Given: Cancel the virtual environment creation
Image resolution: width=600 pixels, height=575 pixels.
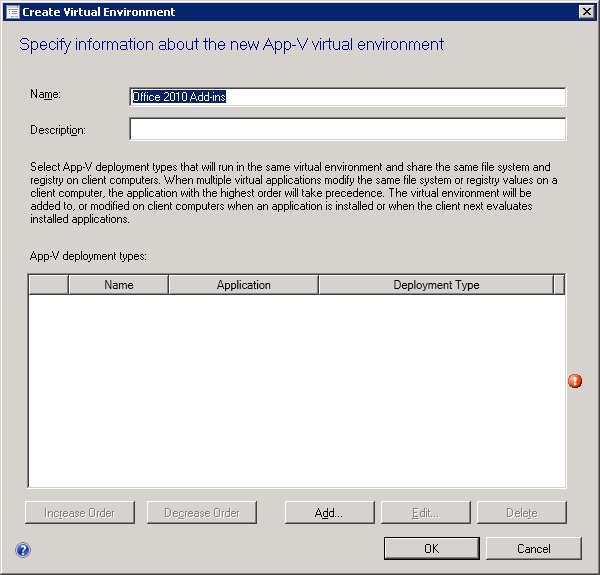Looking at the screenshot, I should coord(533,549).
